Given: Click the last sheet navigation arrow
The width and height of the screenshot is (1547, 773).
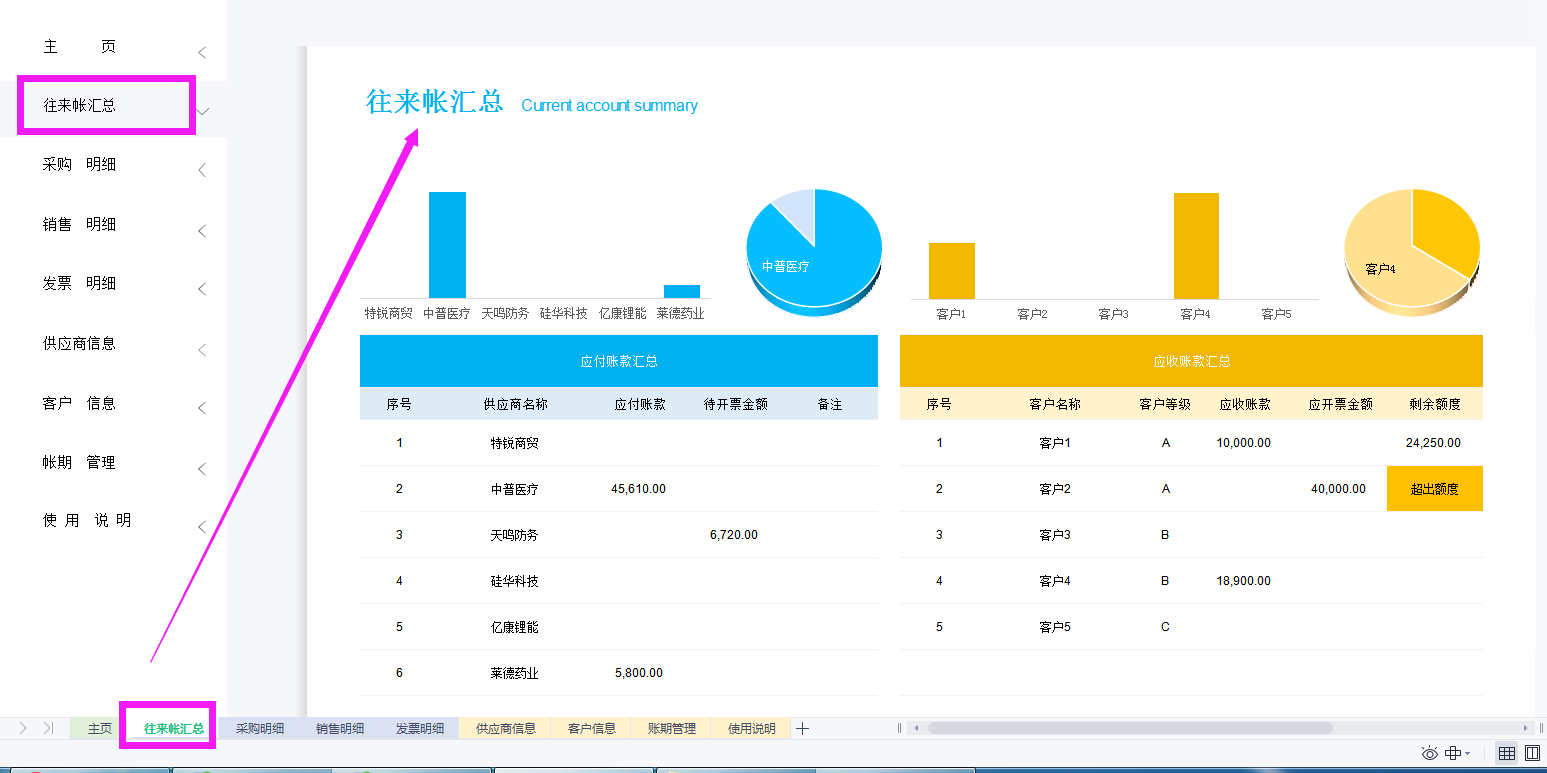Looking at the screenshot, I should 48,728.
